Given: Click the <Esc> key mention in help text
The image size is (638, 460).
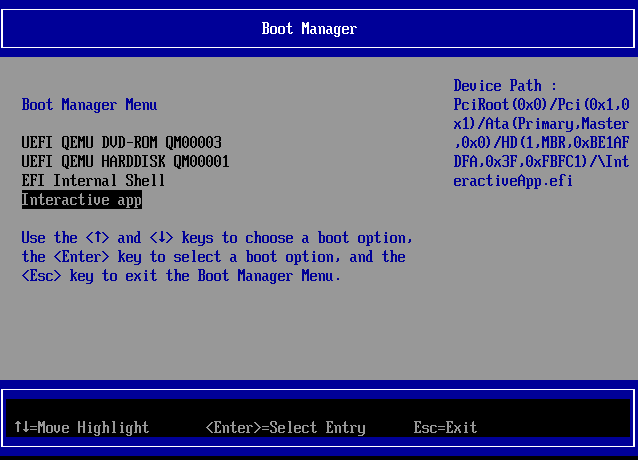Looking at the screenshot, I should (41, 276).
